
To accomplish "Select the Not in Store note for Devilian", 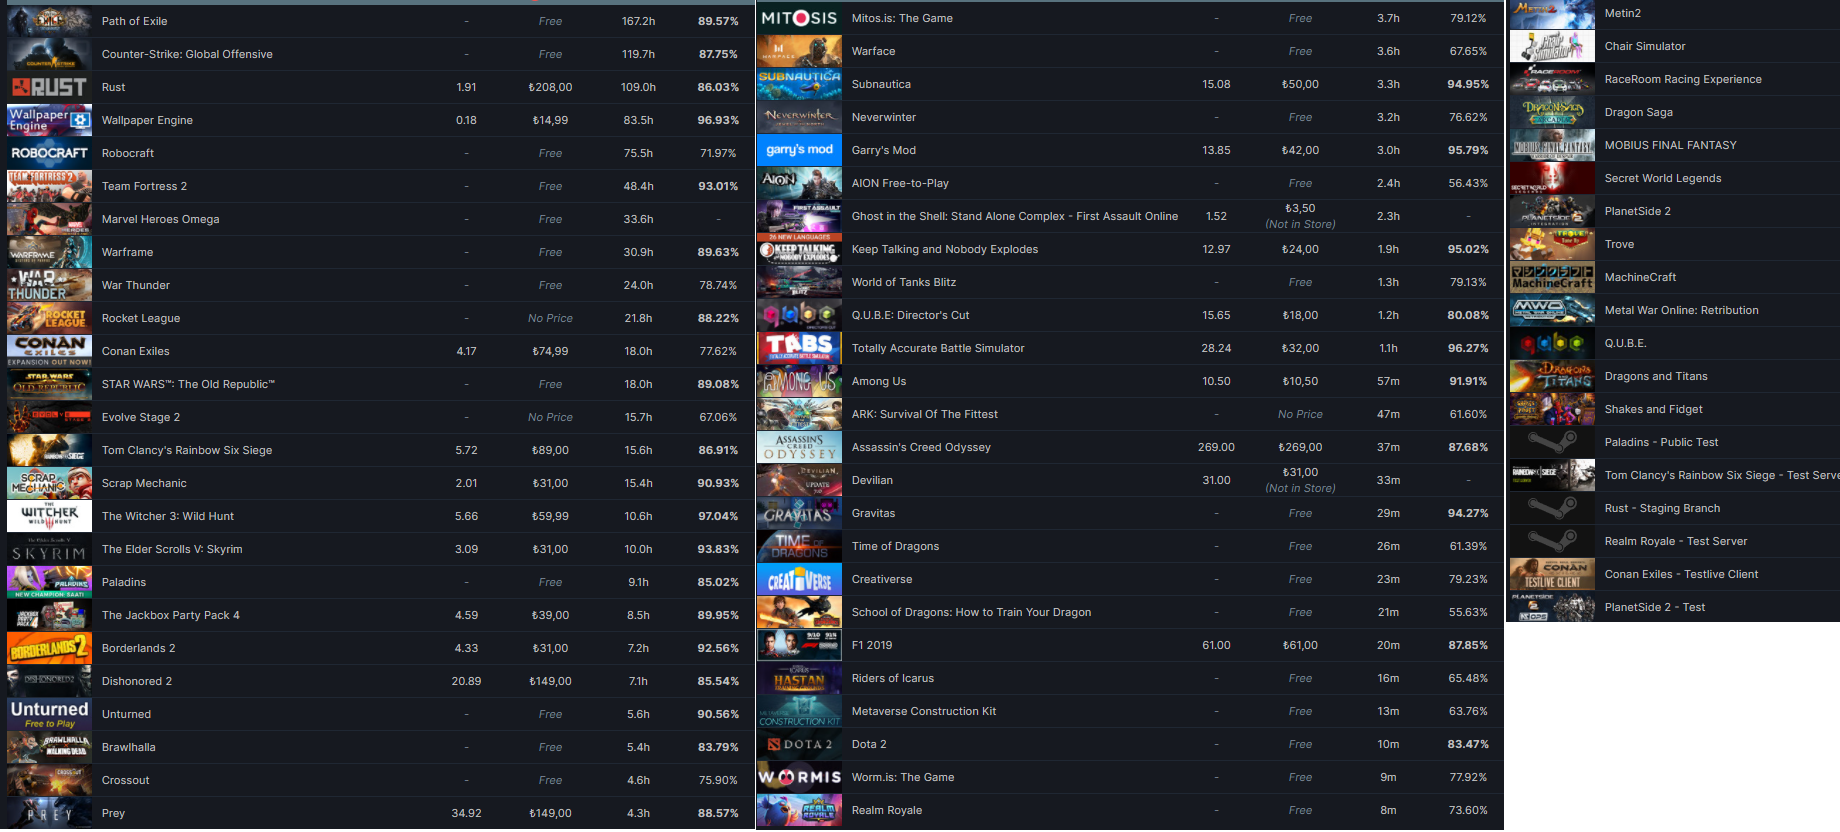I will point(1300,488).
